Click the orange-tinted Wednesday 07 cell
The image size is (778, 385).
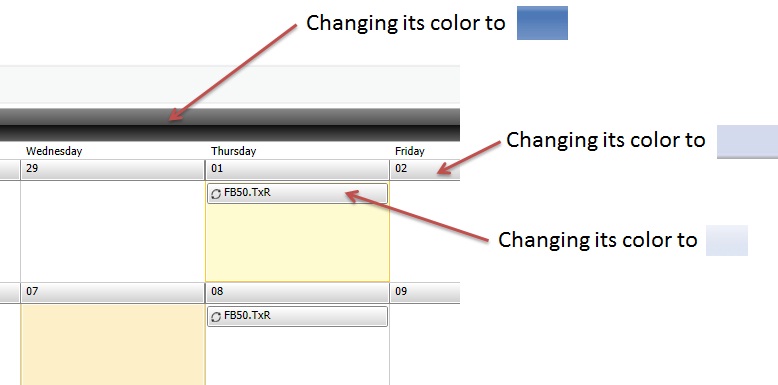pyautogui.click(x=113, y=344)
